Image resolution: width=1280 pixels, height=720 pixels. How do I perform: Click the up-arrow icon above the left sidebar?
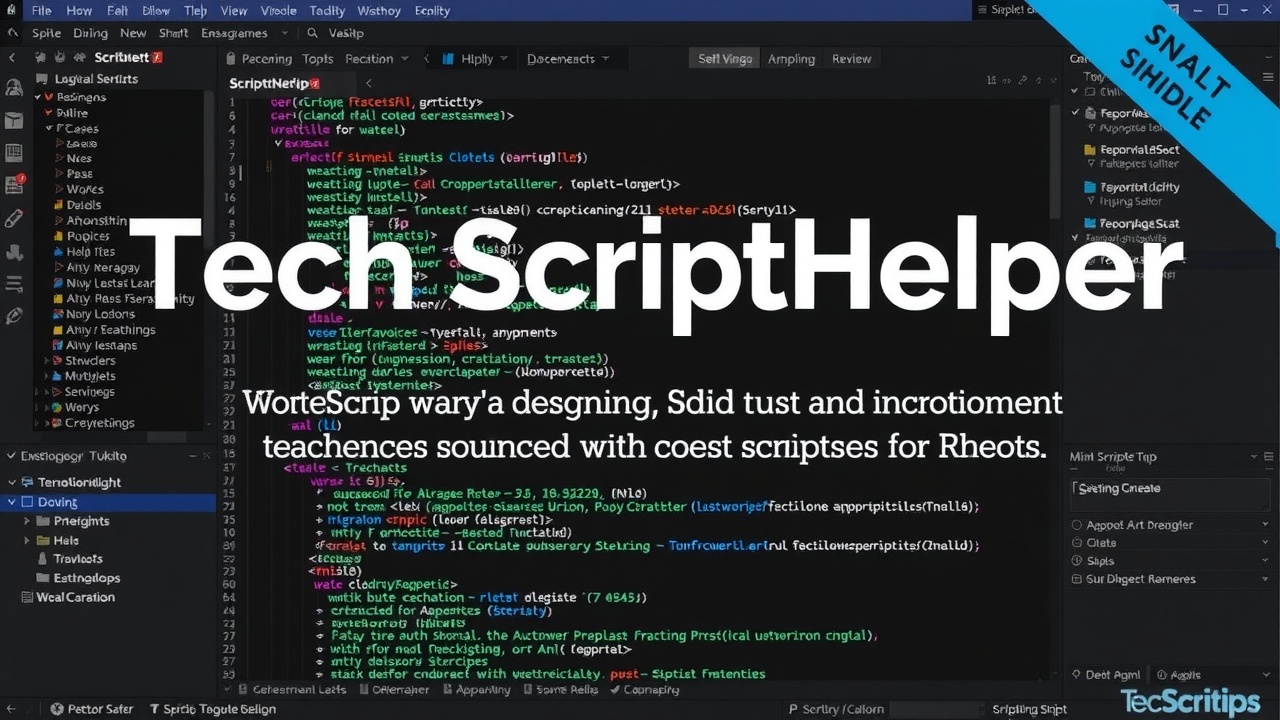pyautogui.click(x=12, y=33)
